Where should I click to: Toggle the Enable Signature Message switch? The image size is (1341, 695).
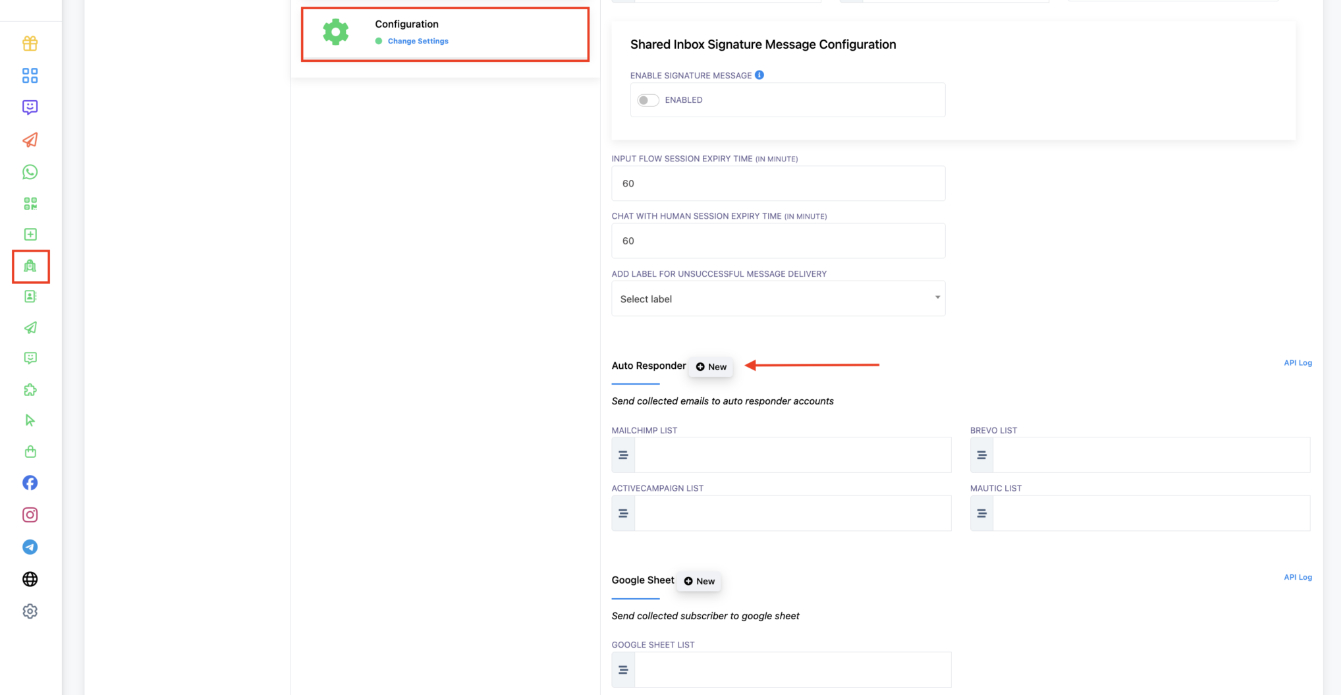(648, 100)
